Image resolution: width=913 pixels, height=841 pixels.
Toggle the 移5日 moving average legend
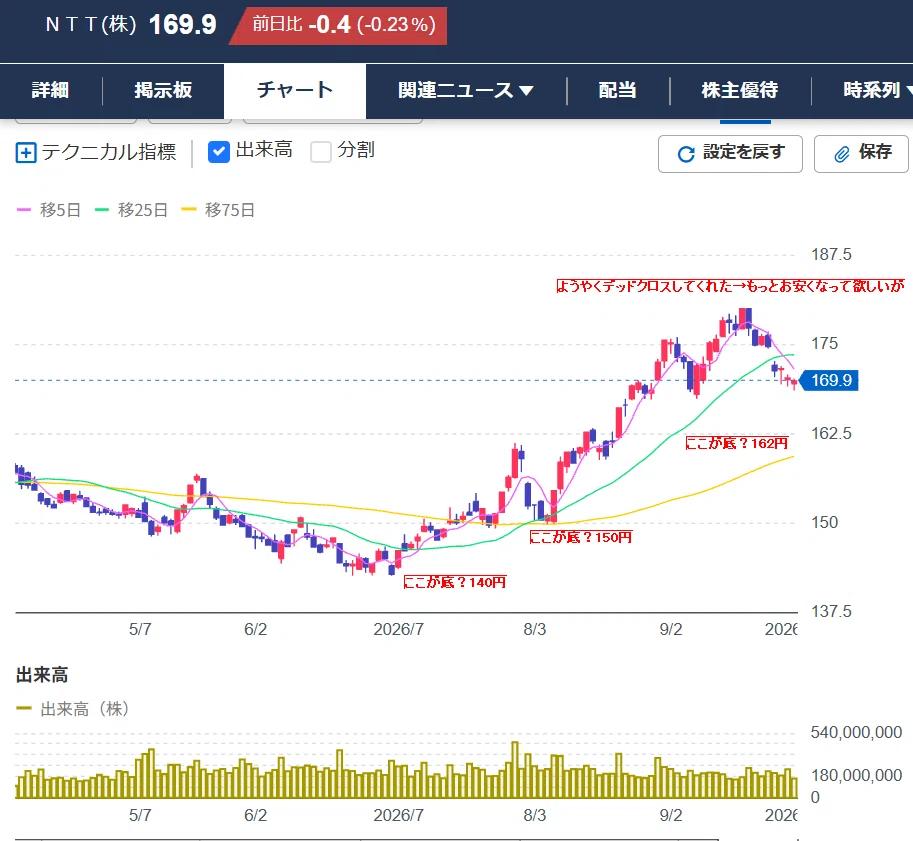pos(49,210)
